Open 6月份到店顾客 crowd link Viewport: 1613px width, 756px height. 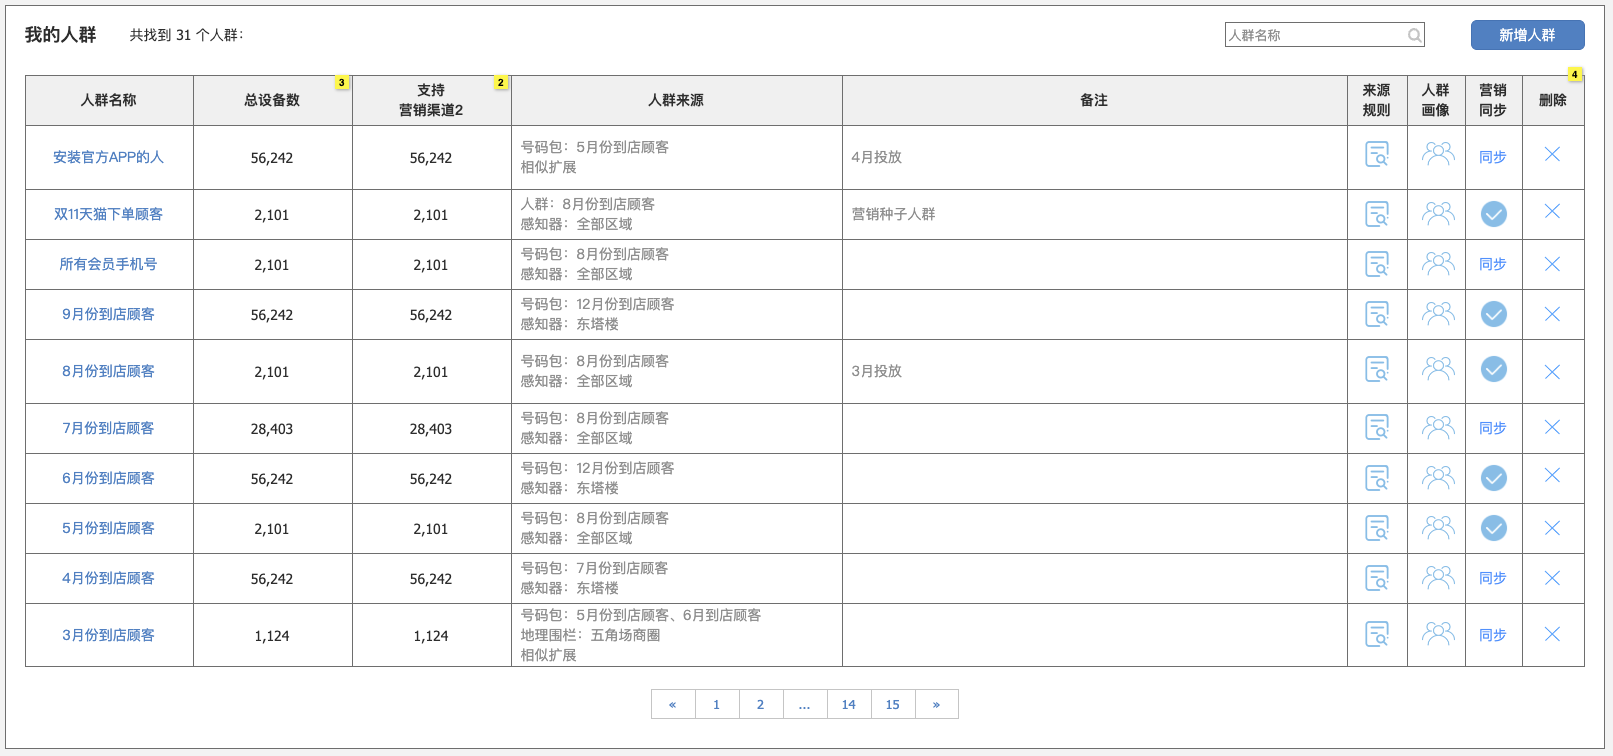[x=108, y=478]
